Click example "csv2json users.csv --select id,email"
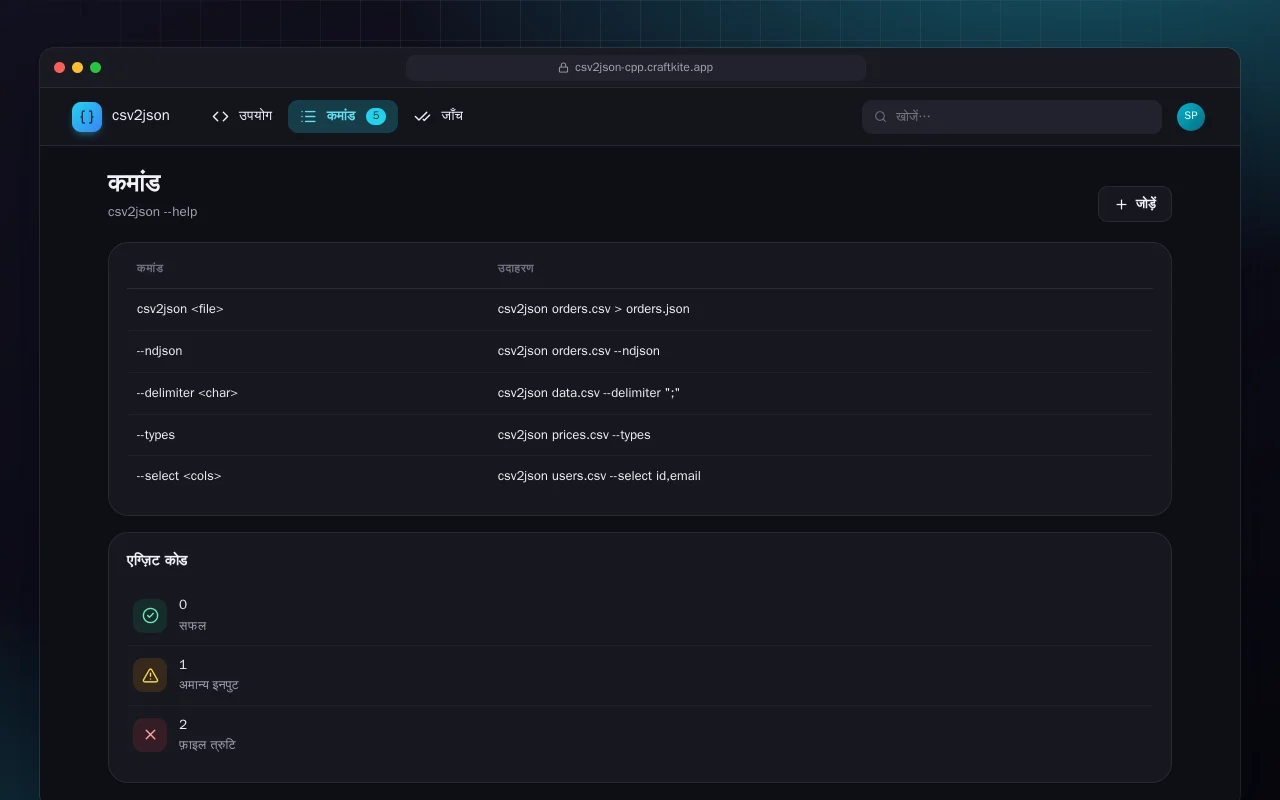This screenshot has height=800, width=1280. pos(599,476)
